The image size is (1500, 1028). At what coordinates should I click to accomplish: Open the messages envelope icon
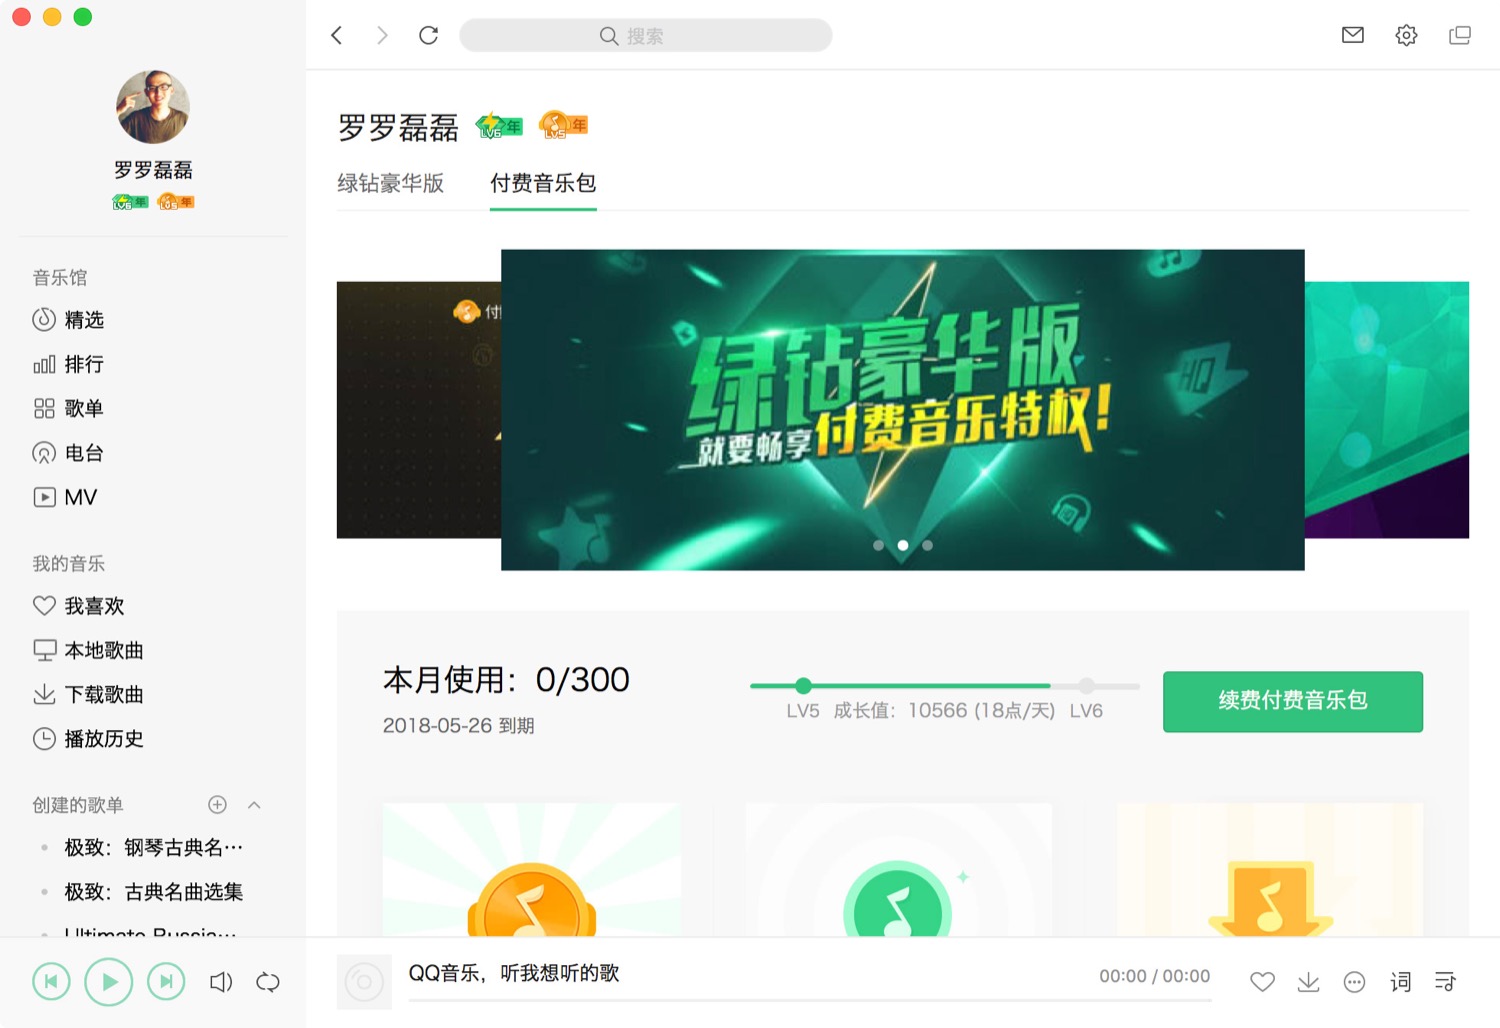point(1352,35)
